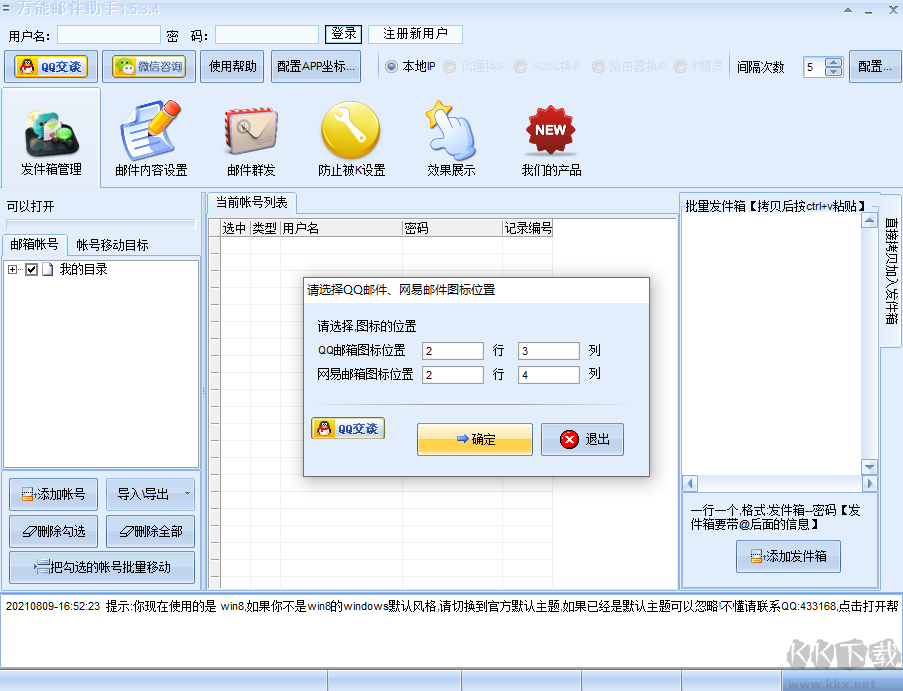The image size is (903, 691).
Task: Select the 本地IP radio button
Action: (x=390, y=67)
